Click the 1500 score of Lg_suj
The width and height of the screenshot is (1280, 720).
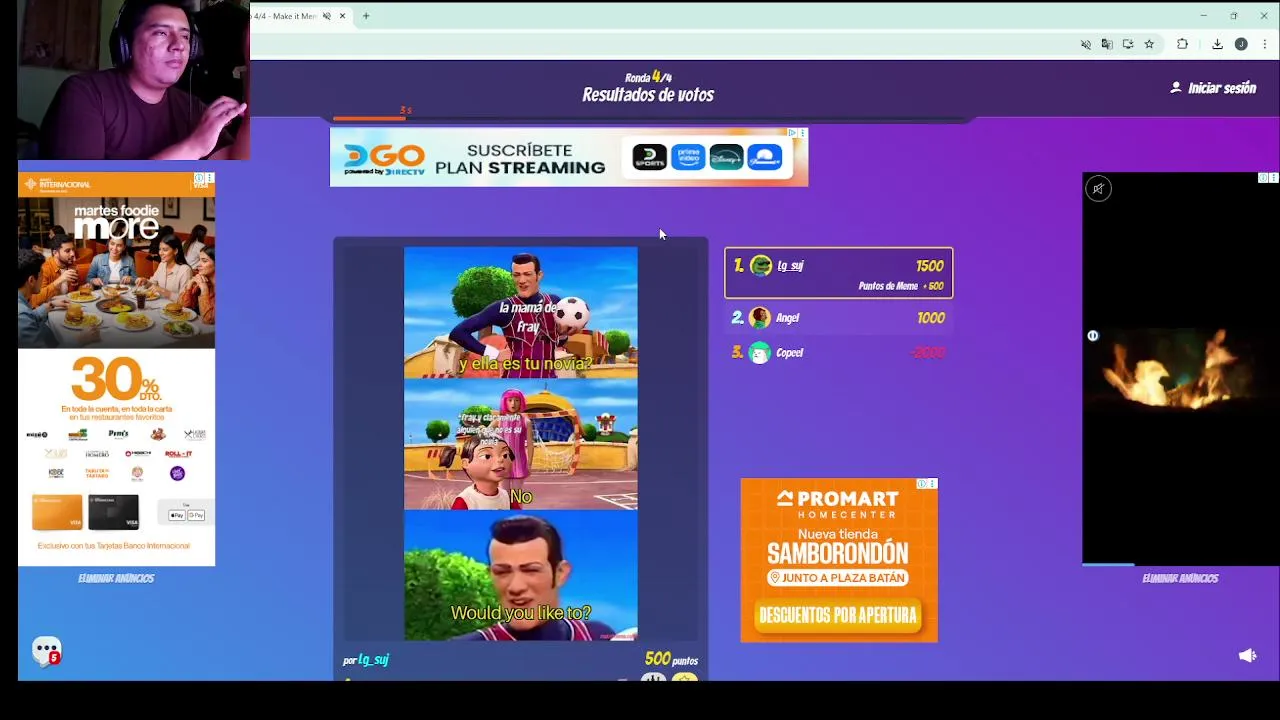pyautogui.click(x=929, y=266)
